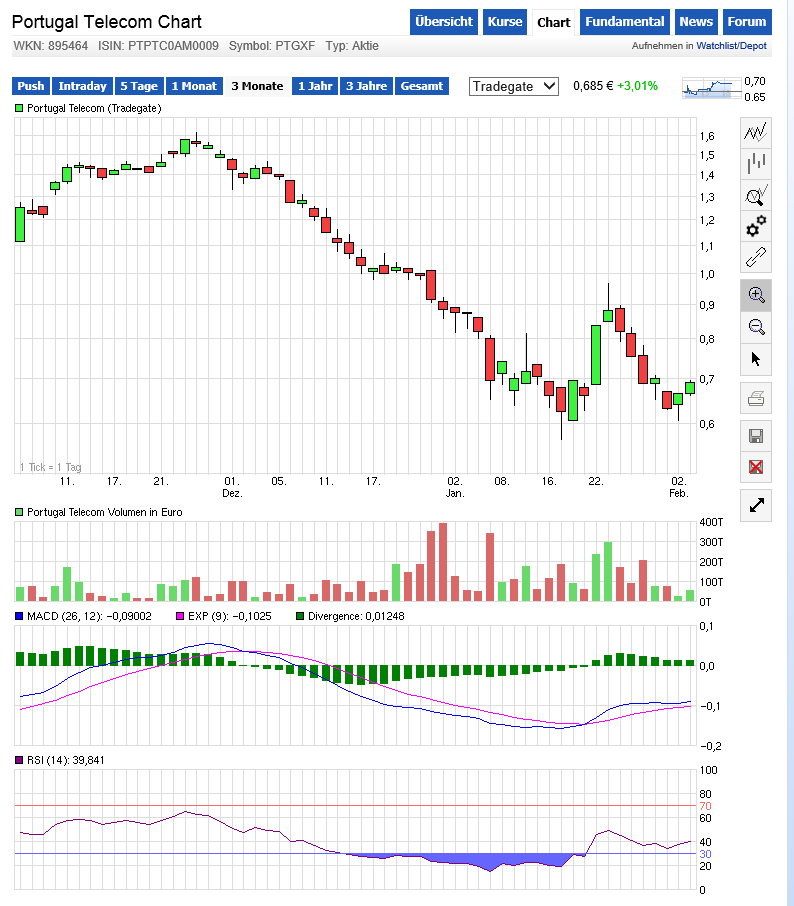Click the '1,6' price axis label
This screenshot has width=794, height=906.
coord(707,136)
